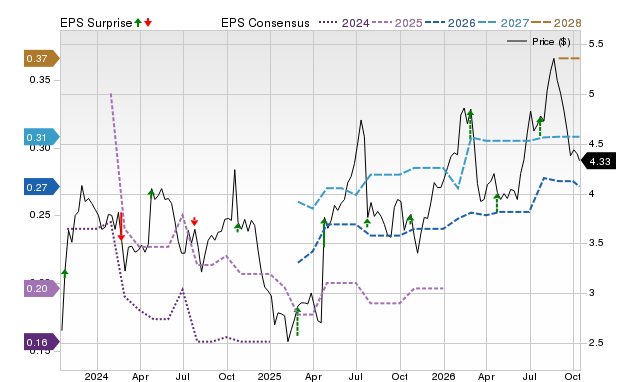Click the large red EPS miss arrow near March 2024

(121, 227)
